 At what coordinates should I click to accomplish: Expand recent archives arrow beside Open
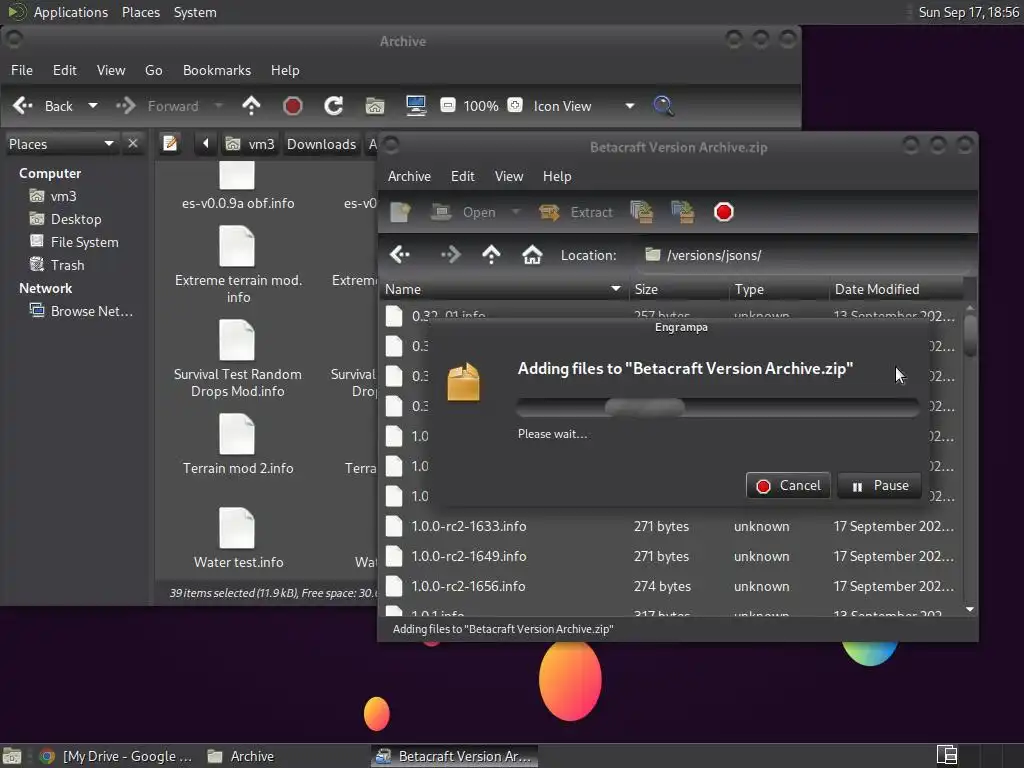(515, 212)
